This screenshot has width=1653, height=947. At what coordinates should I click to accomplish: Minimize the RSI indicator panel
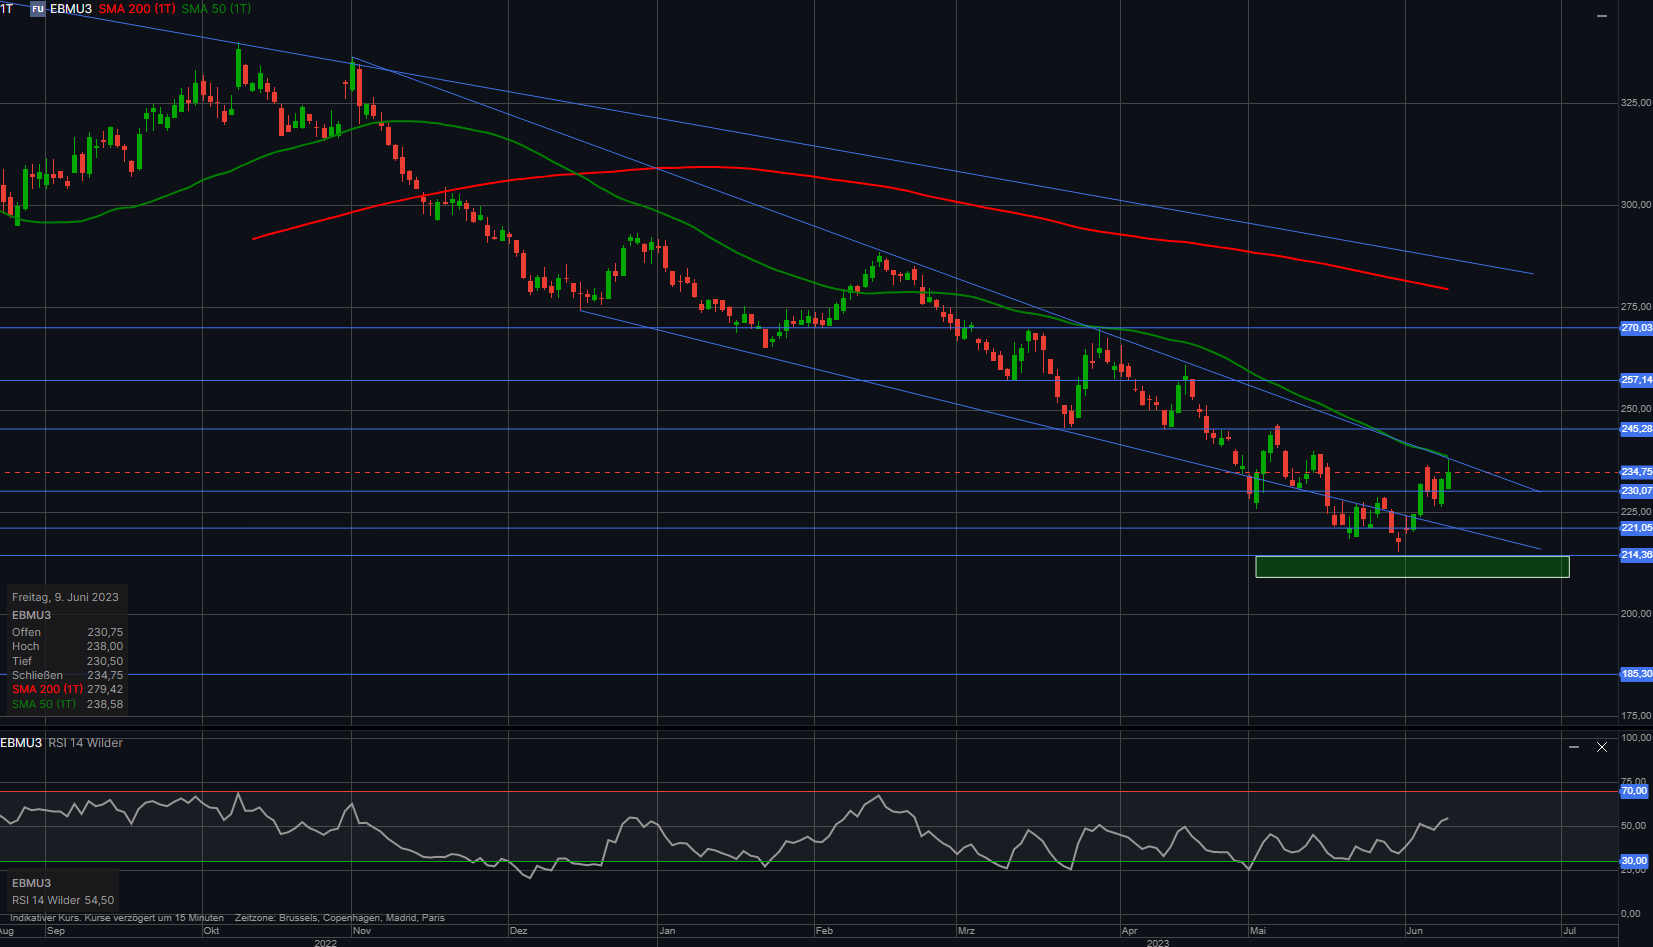(x=1574, y=747)
